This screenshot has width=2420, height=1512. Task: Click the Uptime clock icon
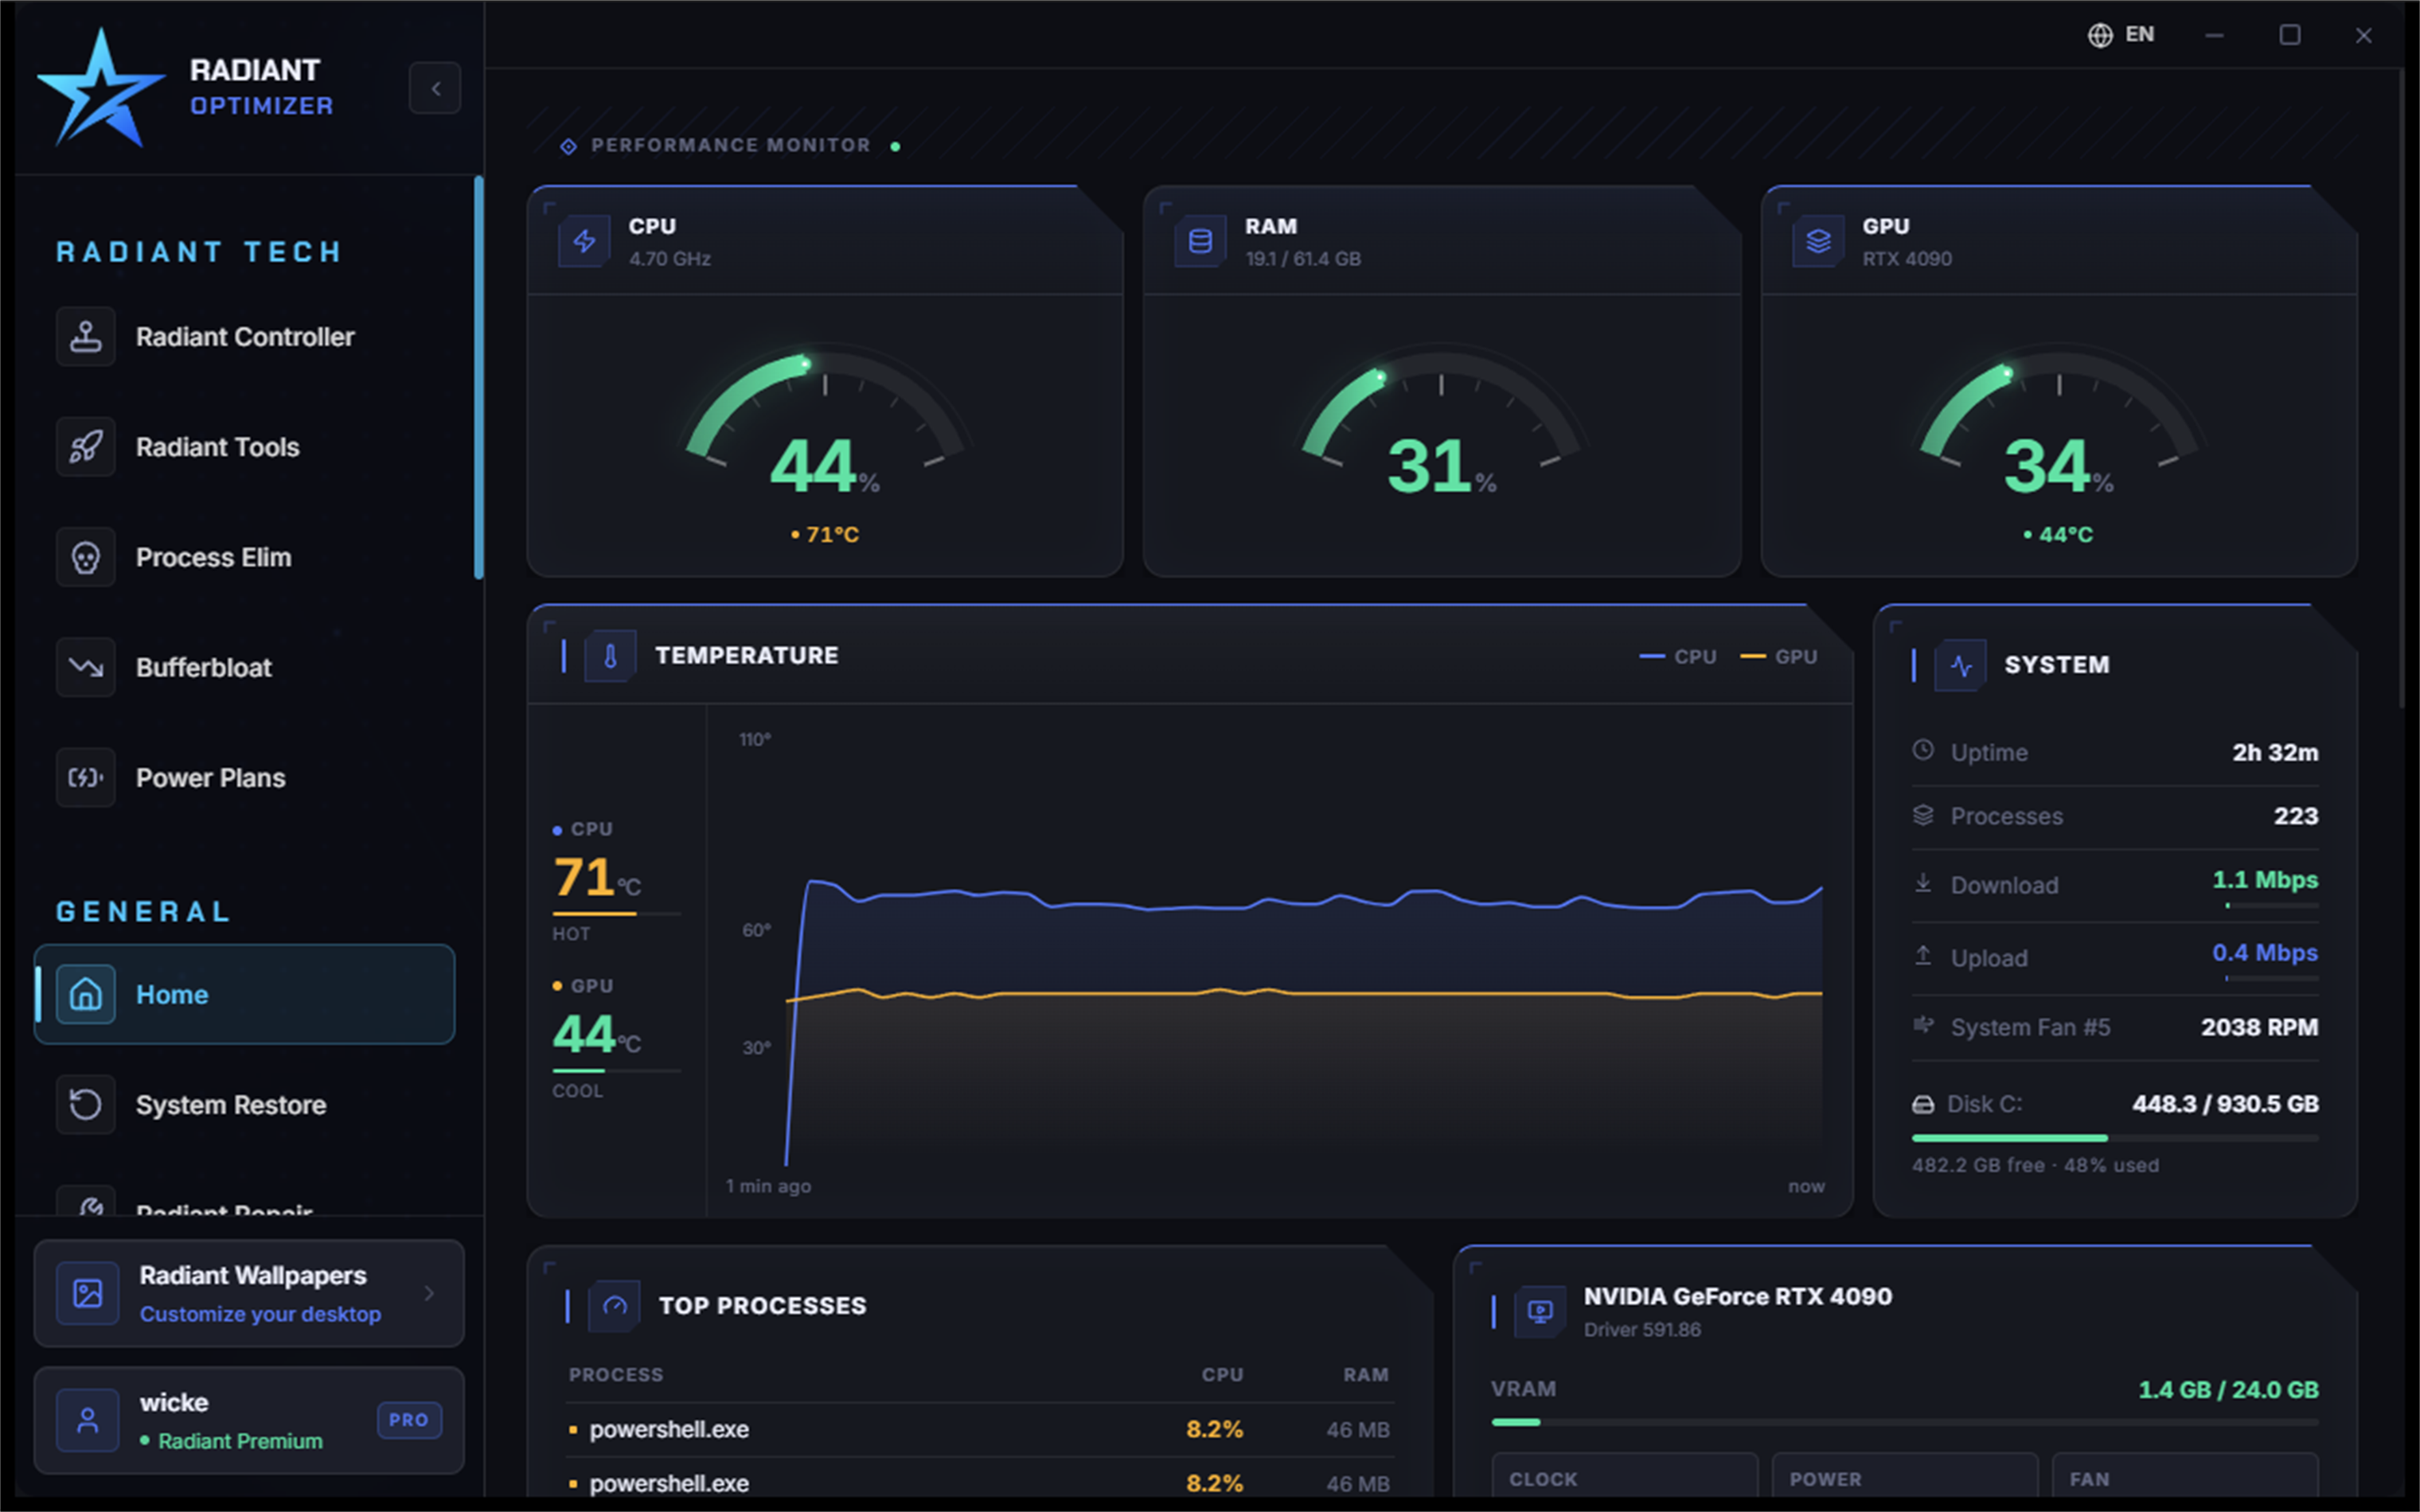[x=1923, y=750]
